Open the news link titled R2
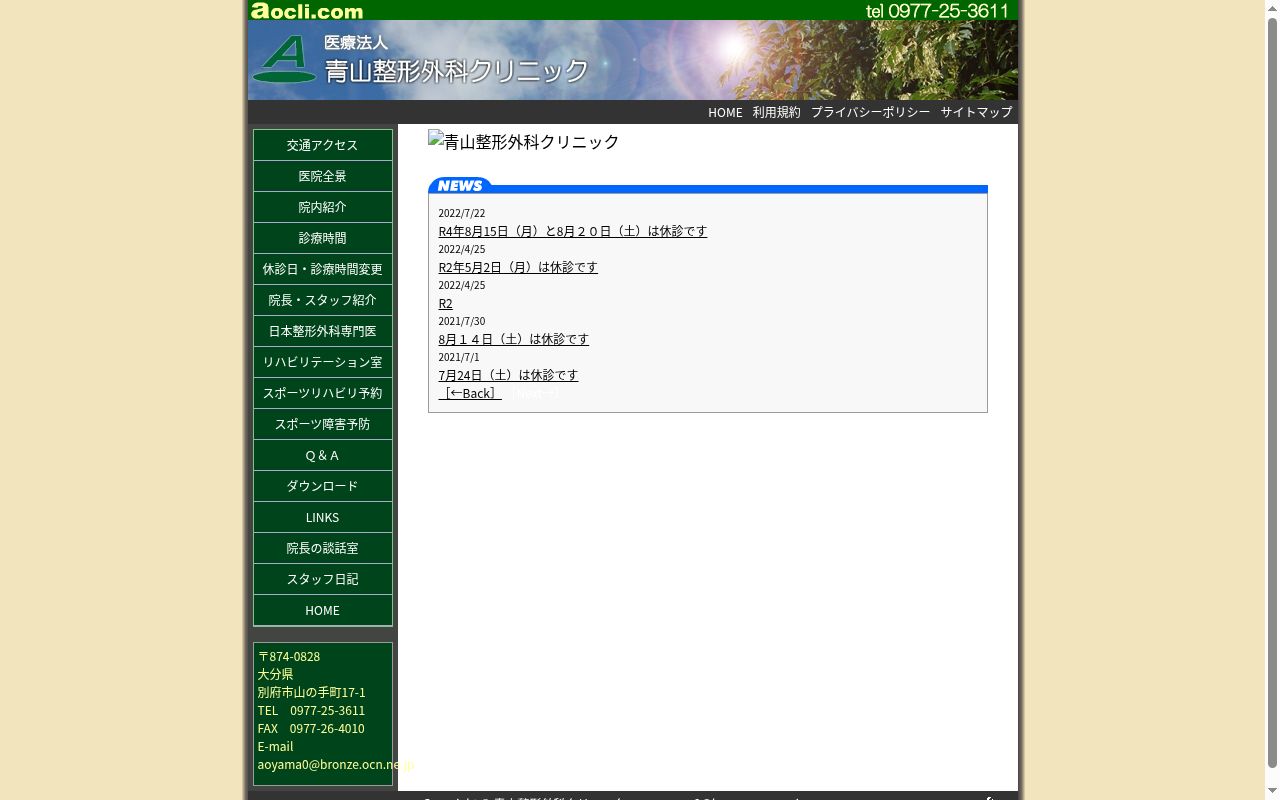Image resolution: width=1280 pixels, height=800 pixels. [x=445, y=303]
